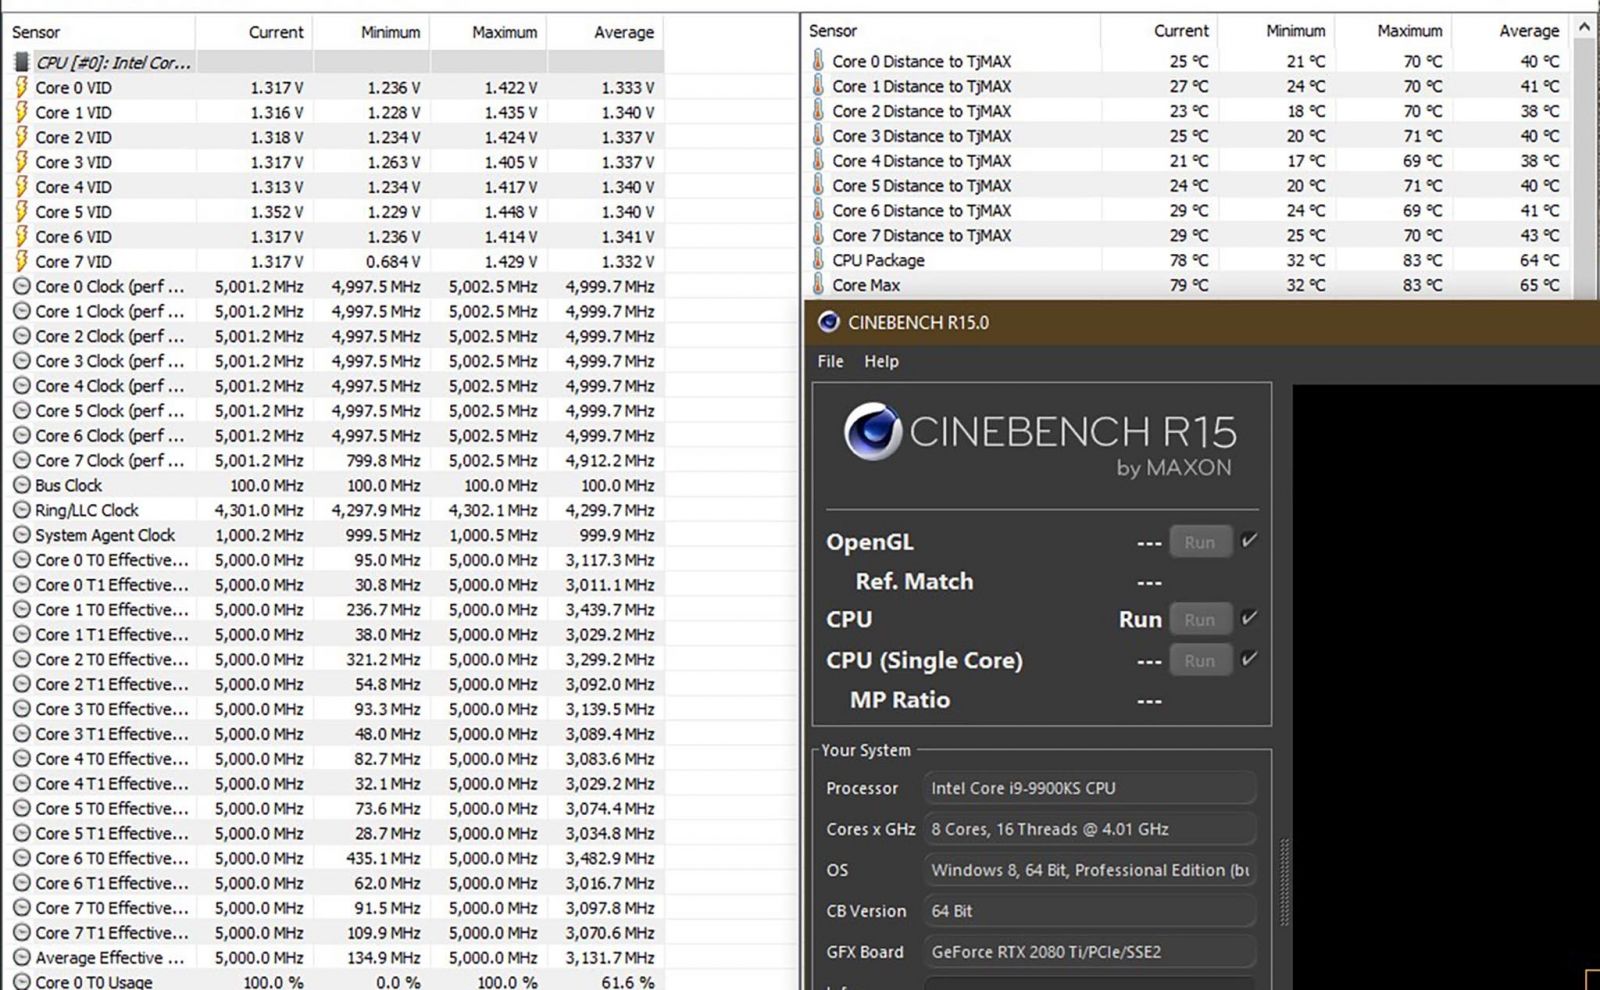
Task: Click the Processor field showing Intel Core i9-9900KS
Action: (1088, 788)
